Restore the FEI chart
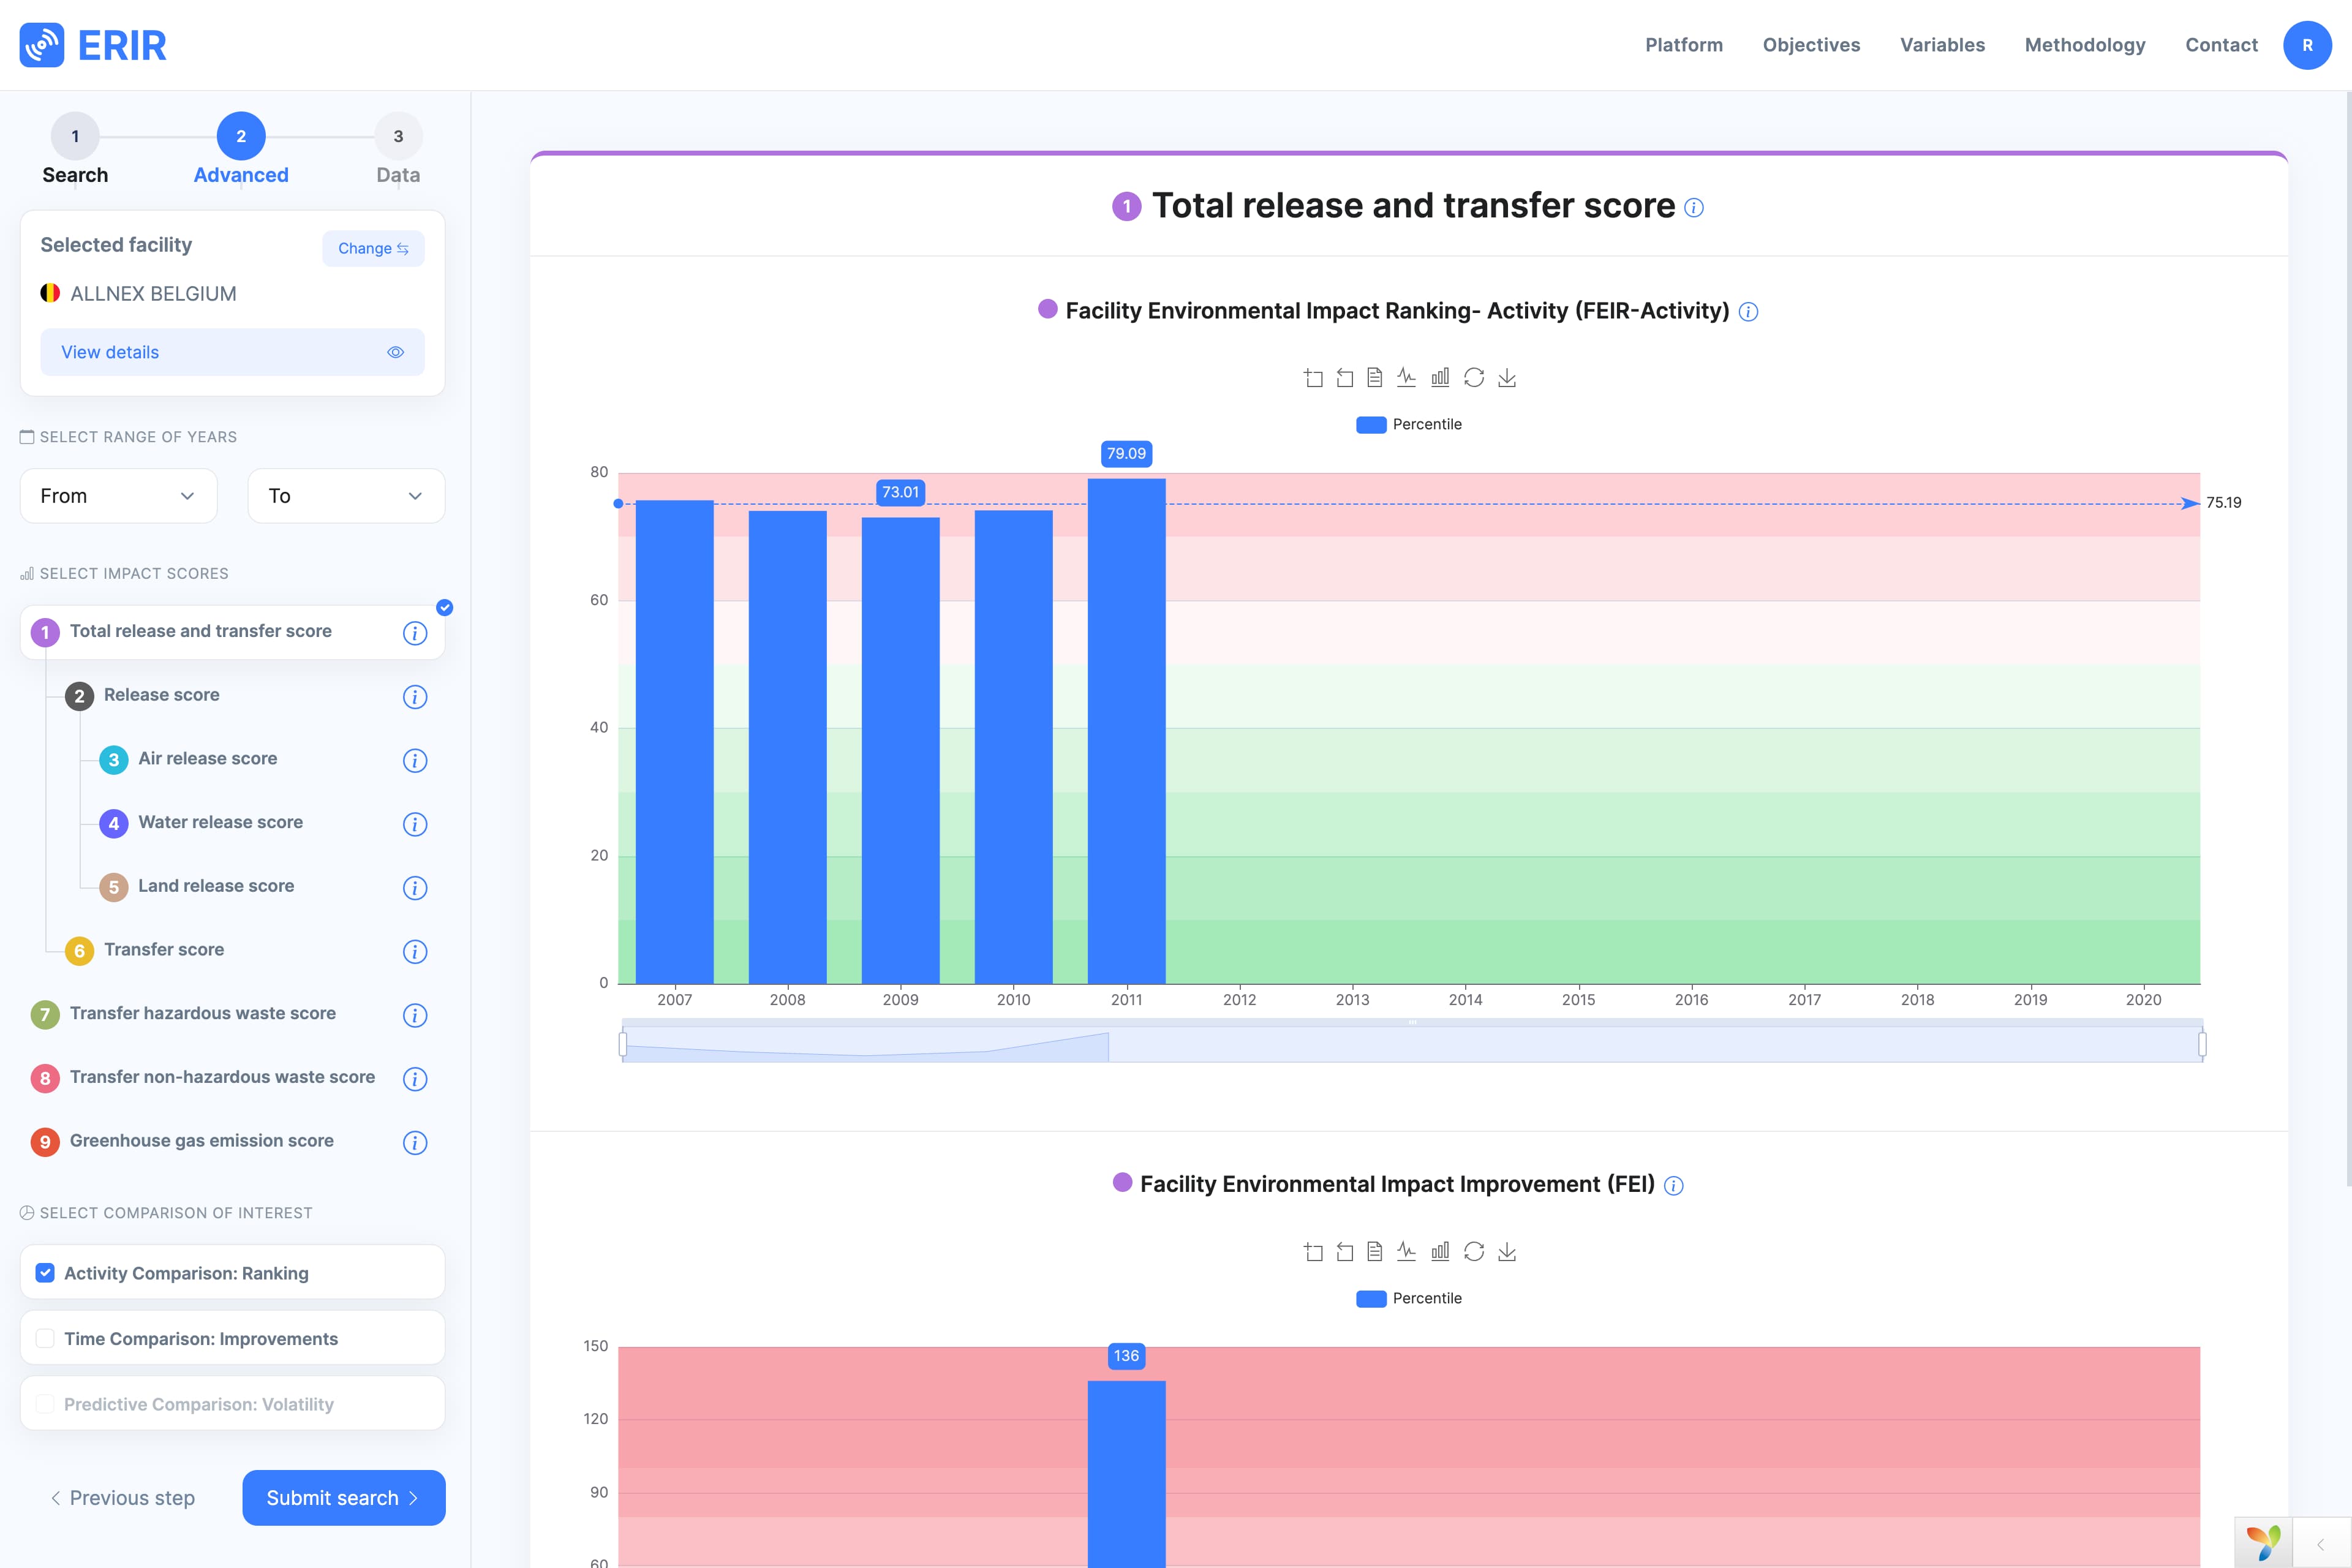This screenshot has width=2352, height=1568. (1474, 1251)
